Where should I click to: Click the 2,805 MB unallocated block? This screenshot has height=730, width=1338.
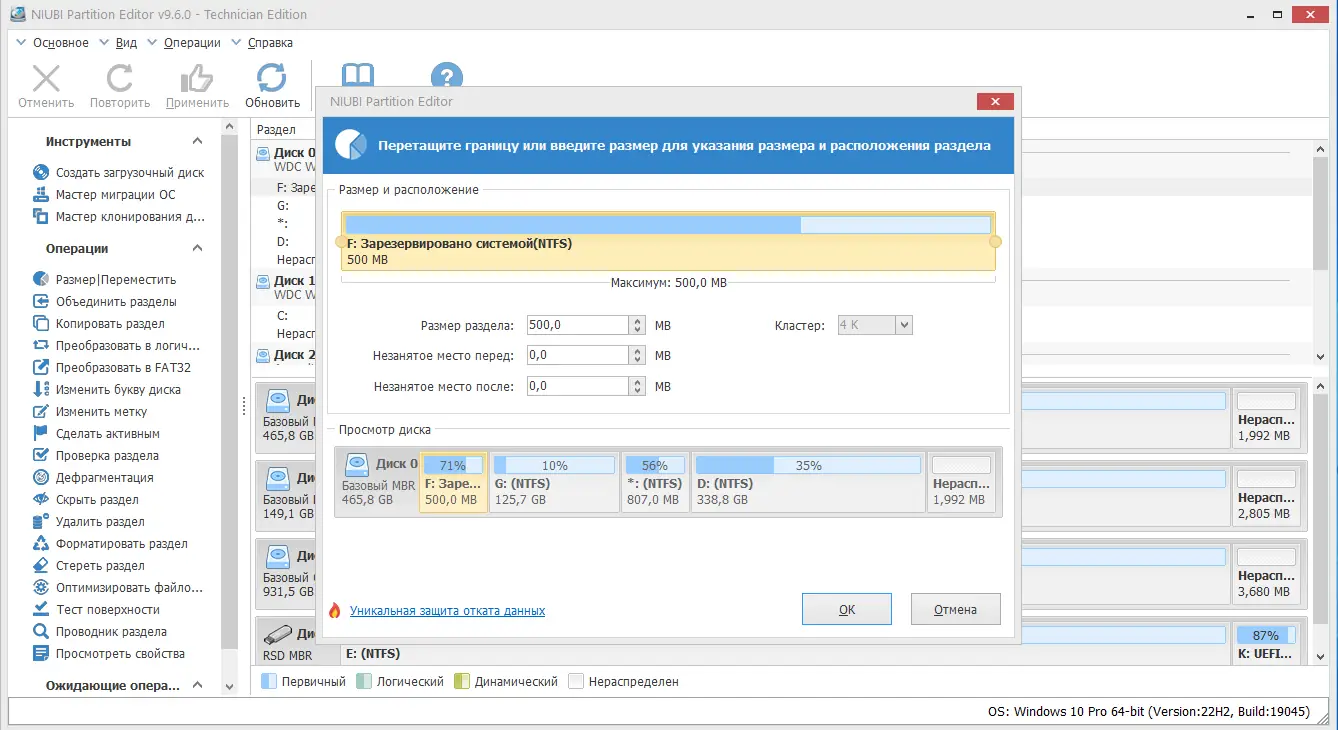1268,497
